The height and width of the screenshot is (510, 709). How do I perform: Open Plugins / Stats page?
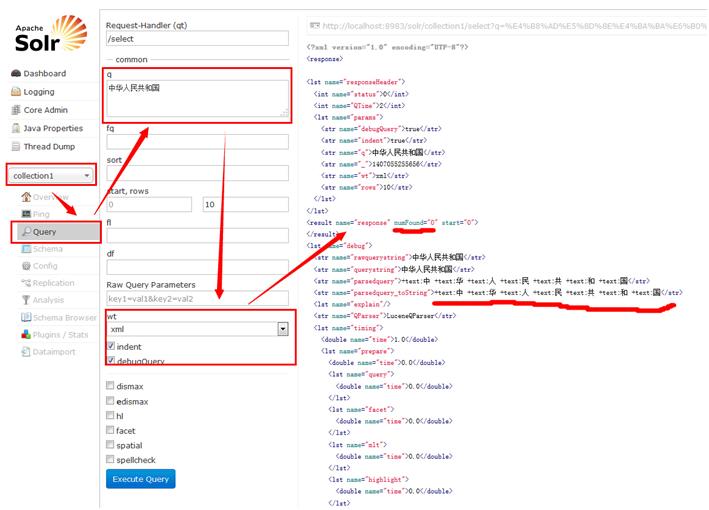(x=60, y=335)
